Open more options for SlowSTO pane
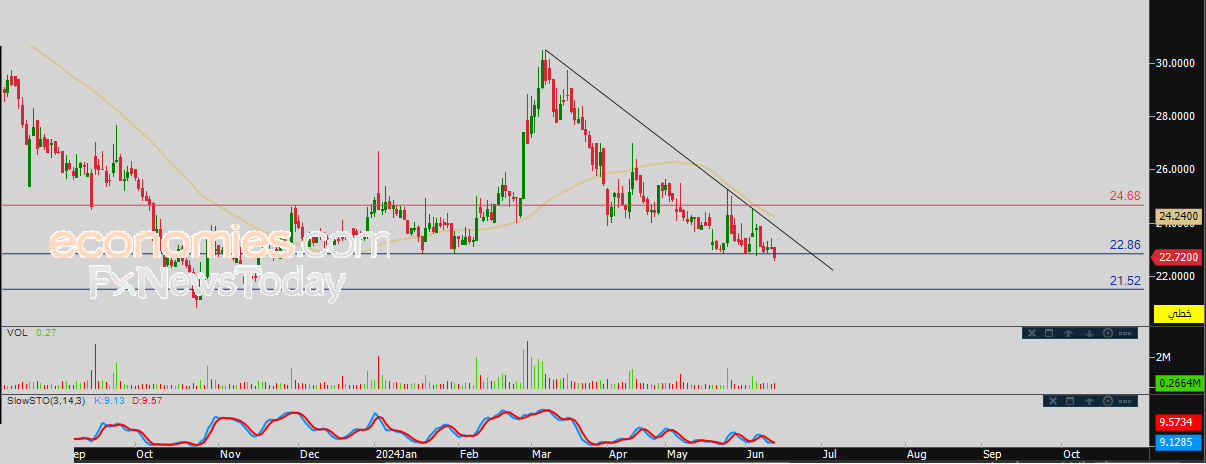Screen dimensions: 1206x464 (x=1125, y=401)
